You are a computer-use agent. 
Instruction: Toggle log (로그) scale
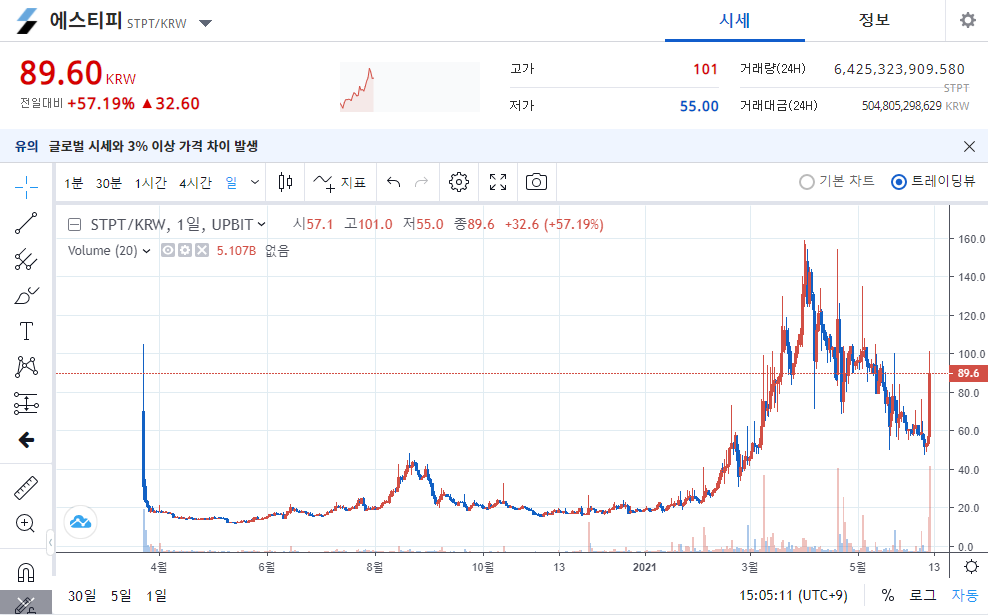922,595
